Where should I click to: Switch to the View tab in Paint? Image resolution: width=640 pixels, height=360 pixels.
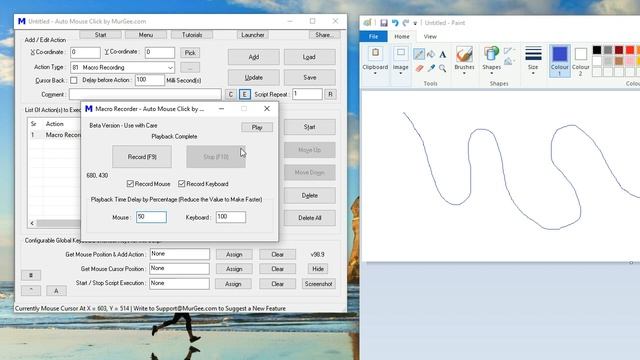(x=430, y=36)
